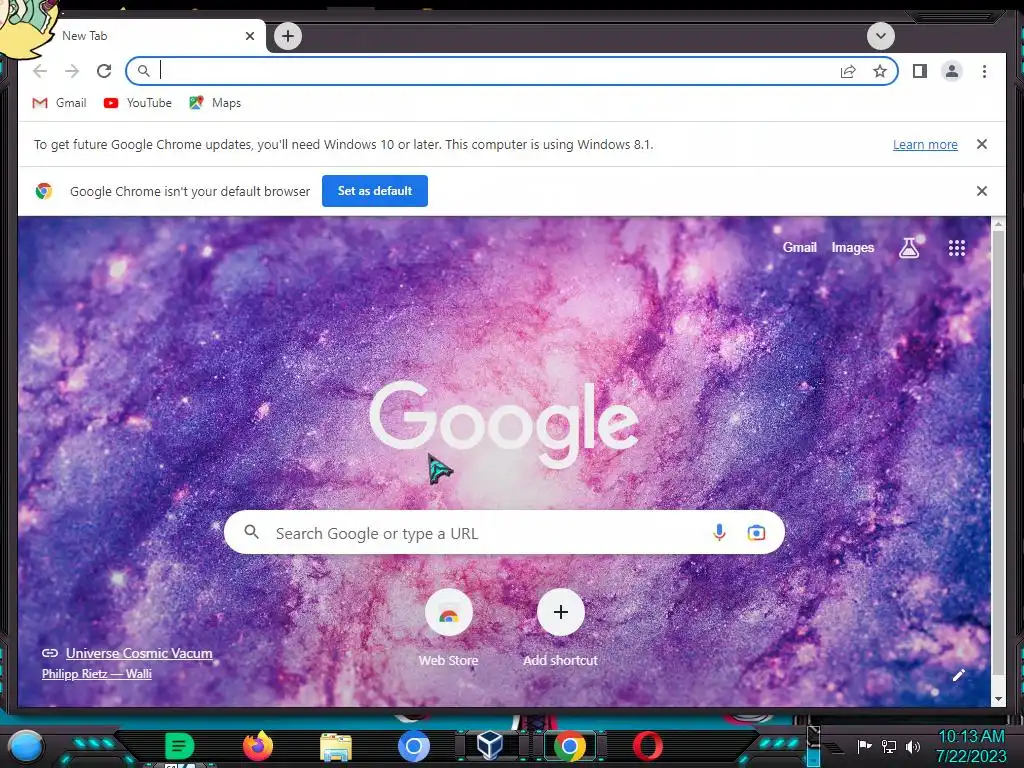Open the tab search dropdown
1024x768 pixels.
[880, 36]
